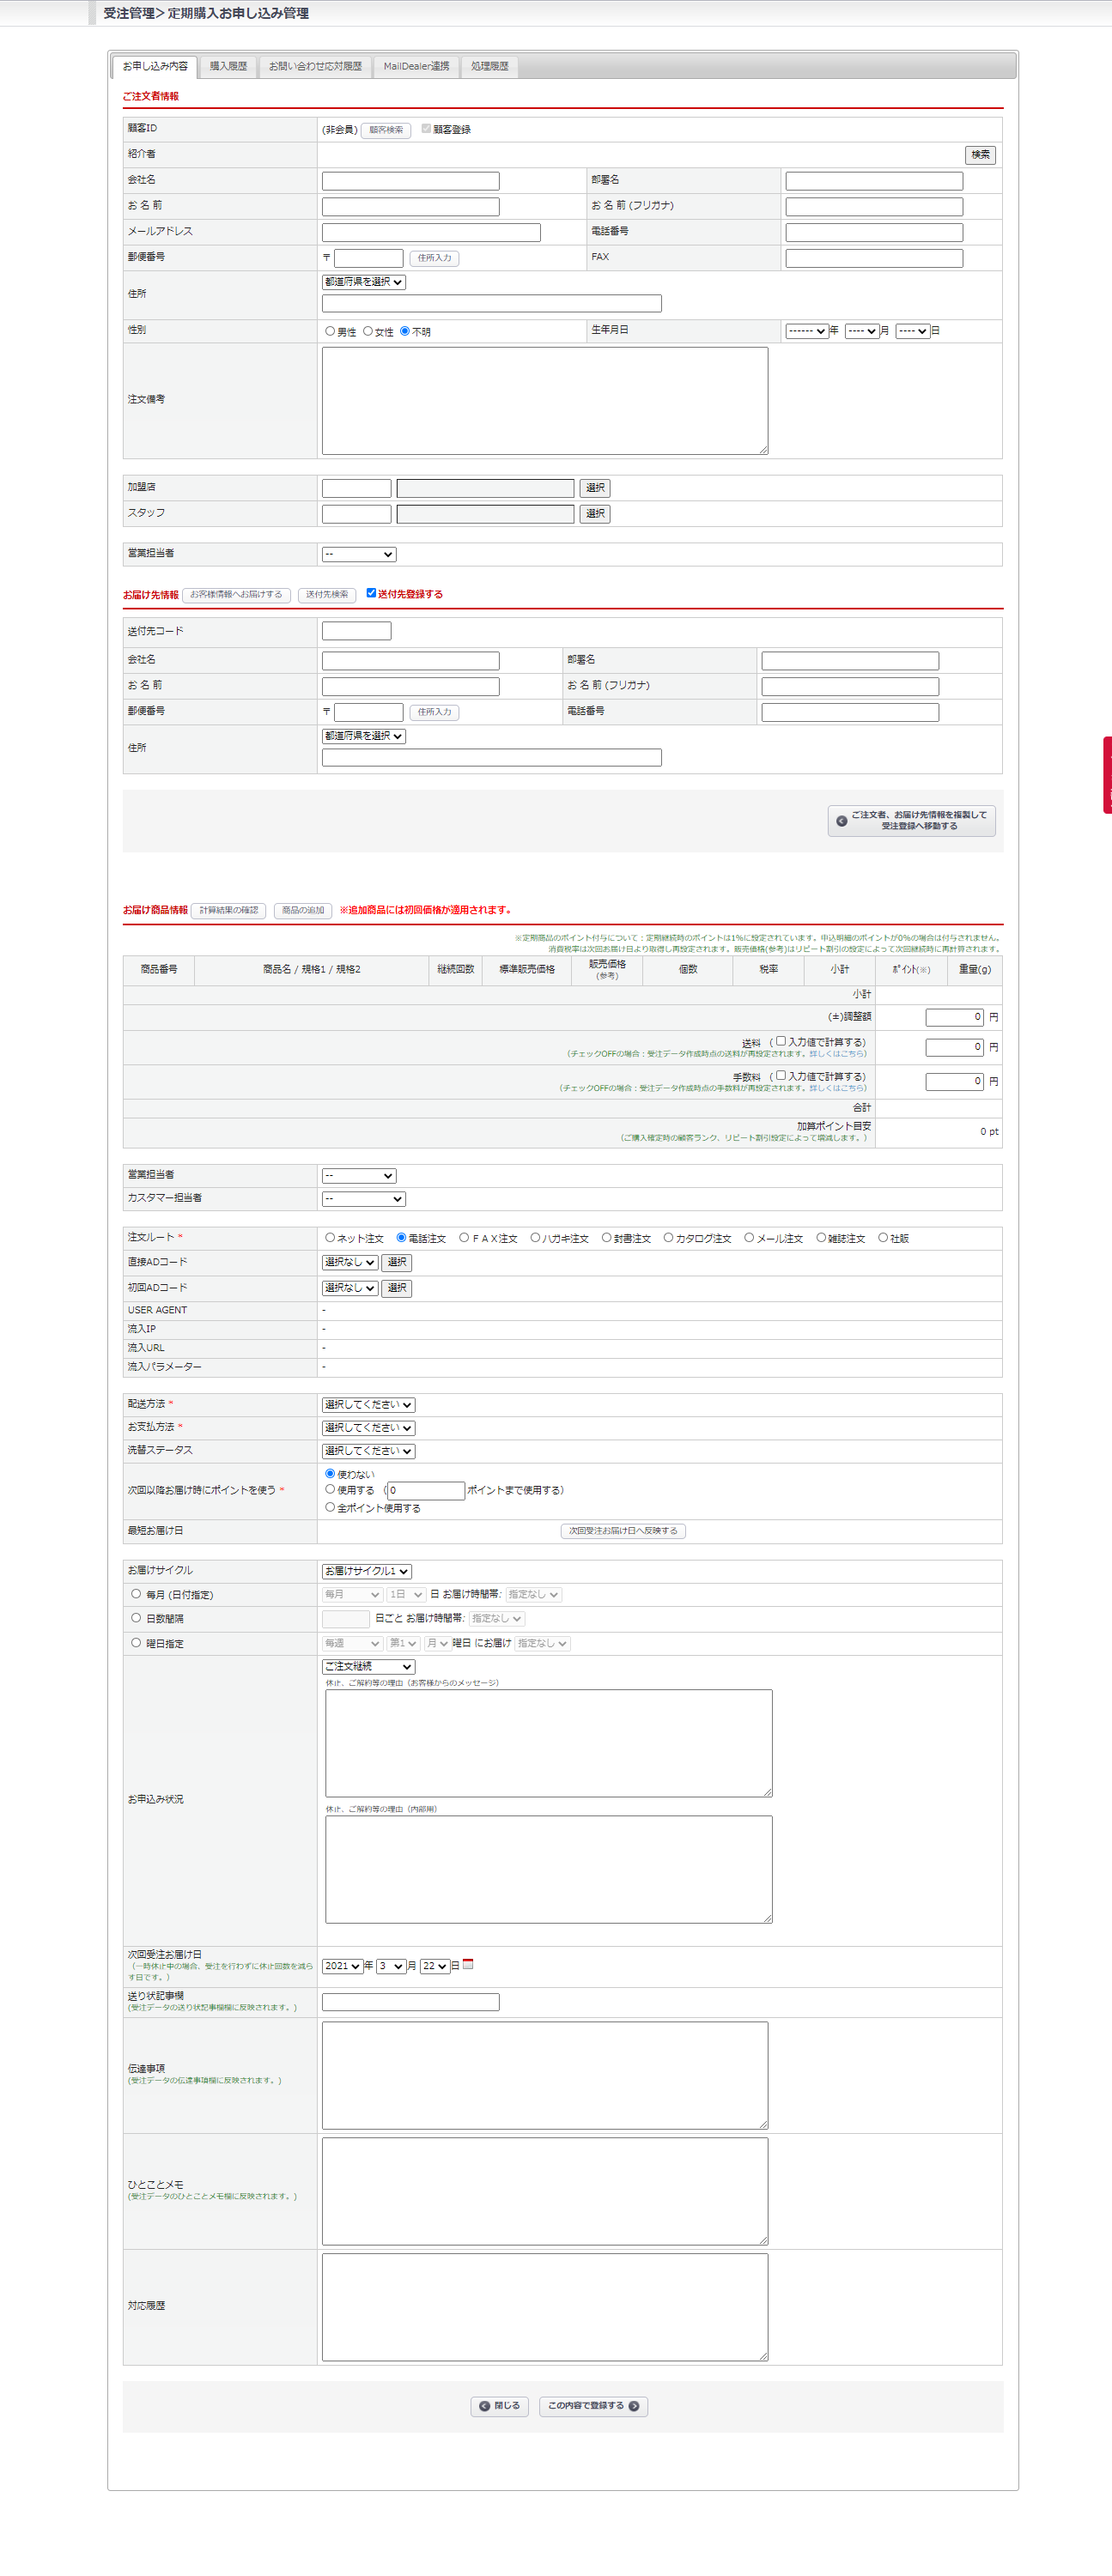1112x2576 pixels.
Task: Open the calendar picker beside 次回受注お届け日
Action: click(468, 1964)
